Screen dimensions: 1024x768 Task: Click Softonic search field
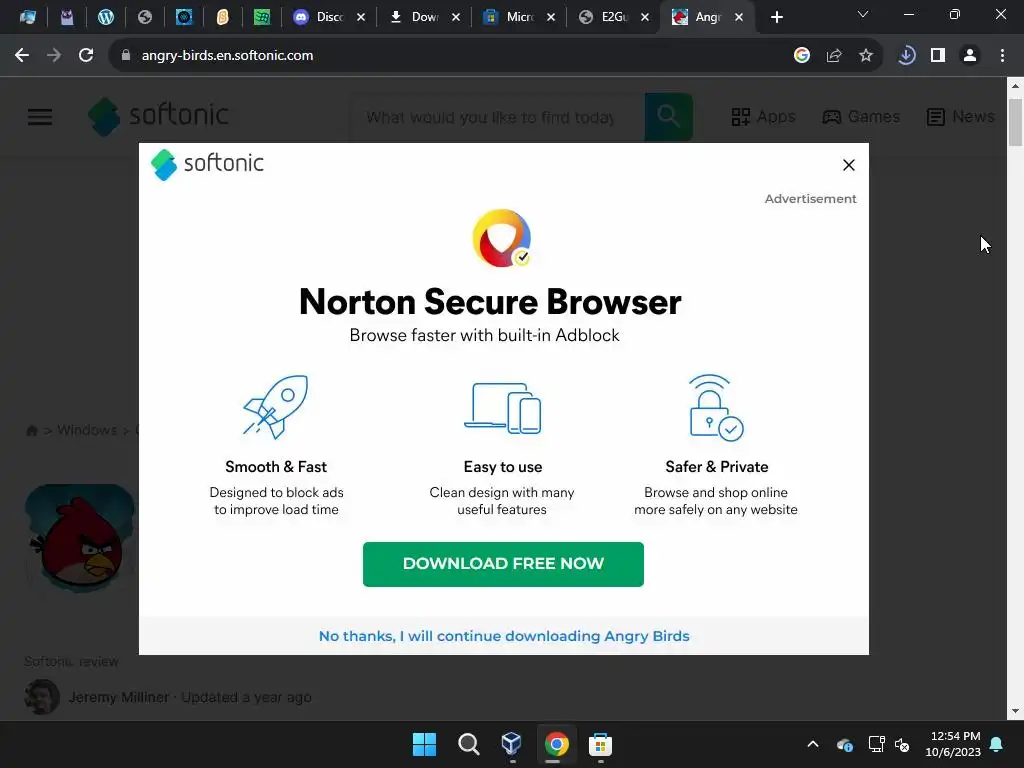pyautogui.click(x=496, y=118)
